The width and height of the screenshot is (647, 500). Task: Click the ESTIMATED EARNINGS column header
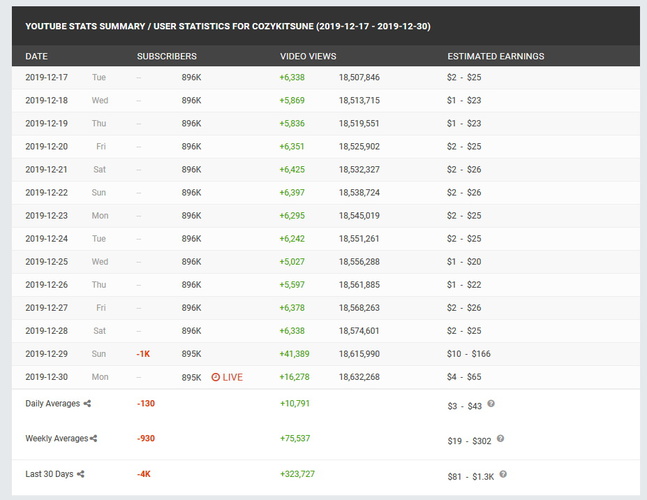[x=495, y=56]
